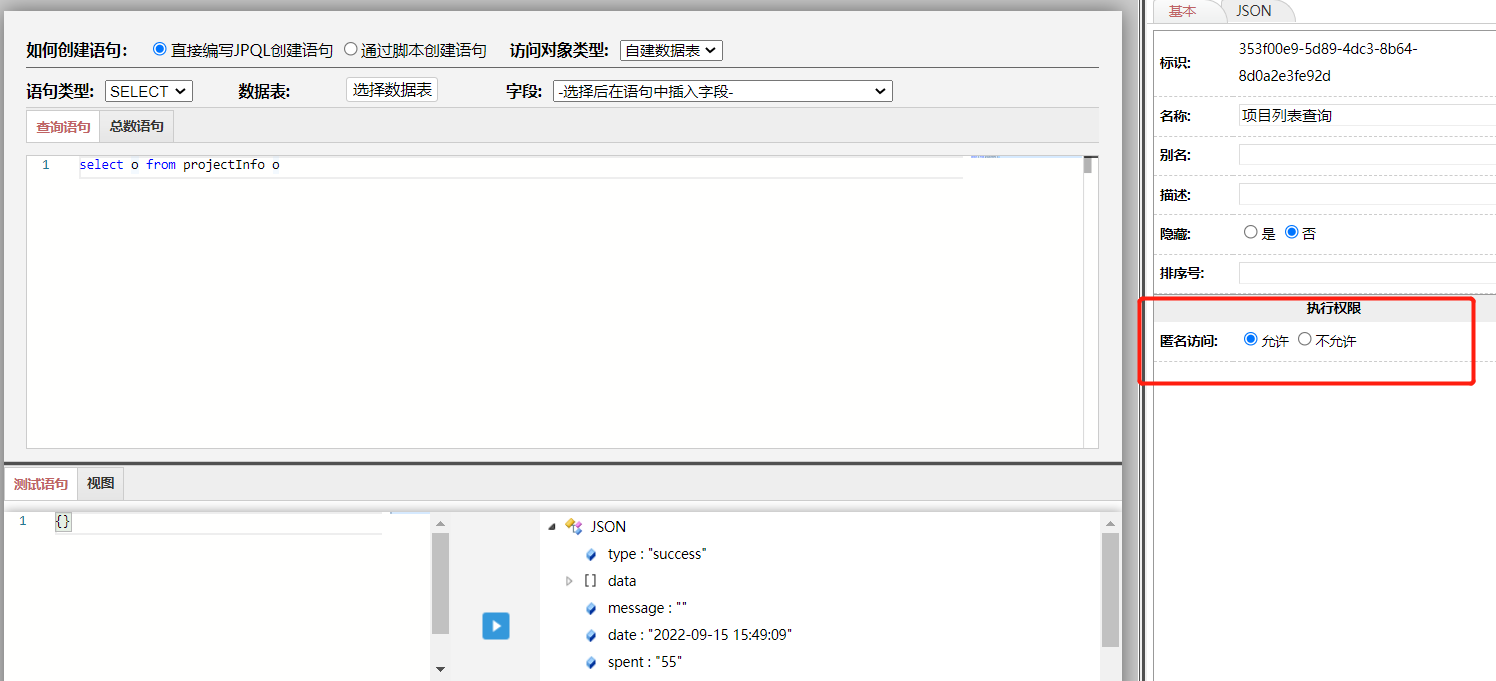The image size is (1496, 681).
Task: Click the 选择数据表 button
Action: coord(391,89)
